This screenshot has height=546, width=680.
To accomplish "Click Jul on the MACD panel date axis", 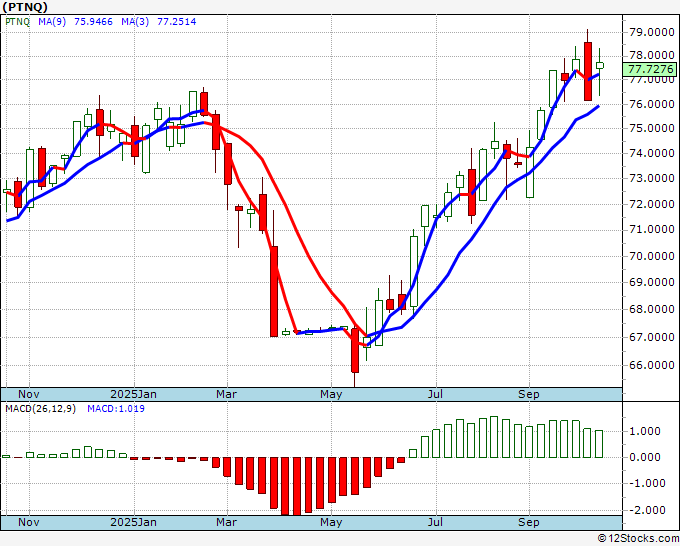I will click(435, 522).
